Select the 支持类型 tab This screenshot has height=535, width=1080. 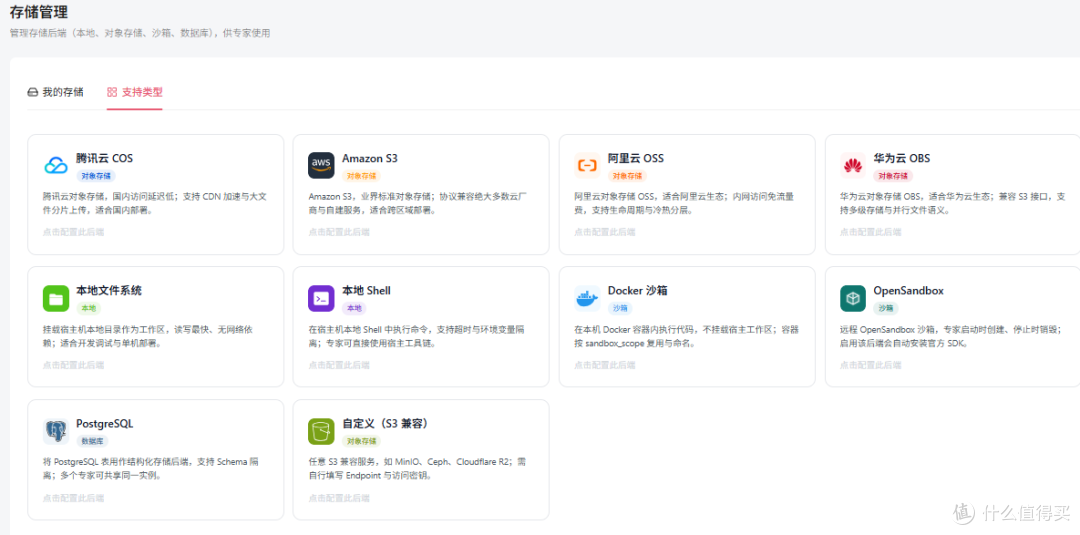134,92
